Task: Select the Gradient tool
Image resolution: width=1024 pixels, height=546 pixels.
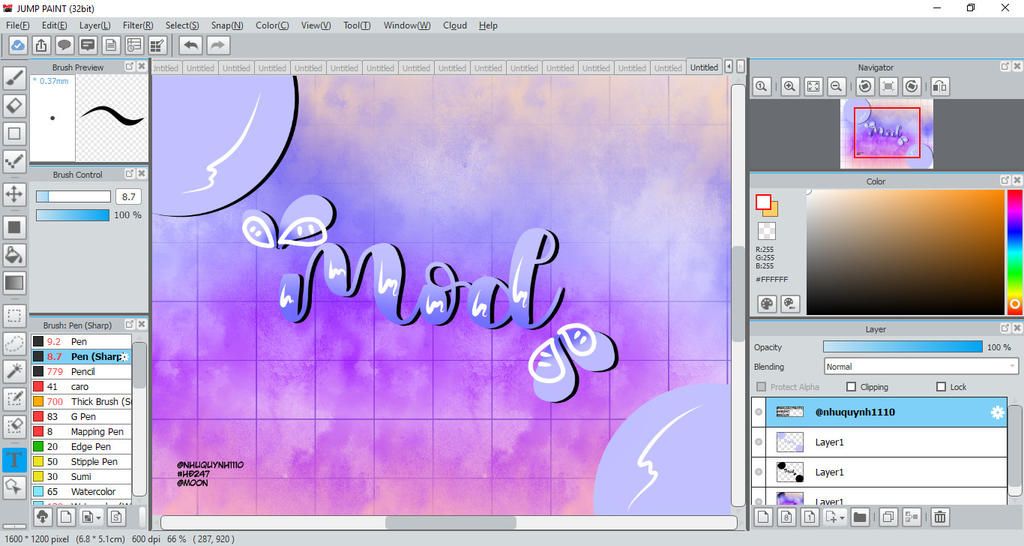Action: click(14, 283)
